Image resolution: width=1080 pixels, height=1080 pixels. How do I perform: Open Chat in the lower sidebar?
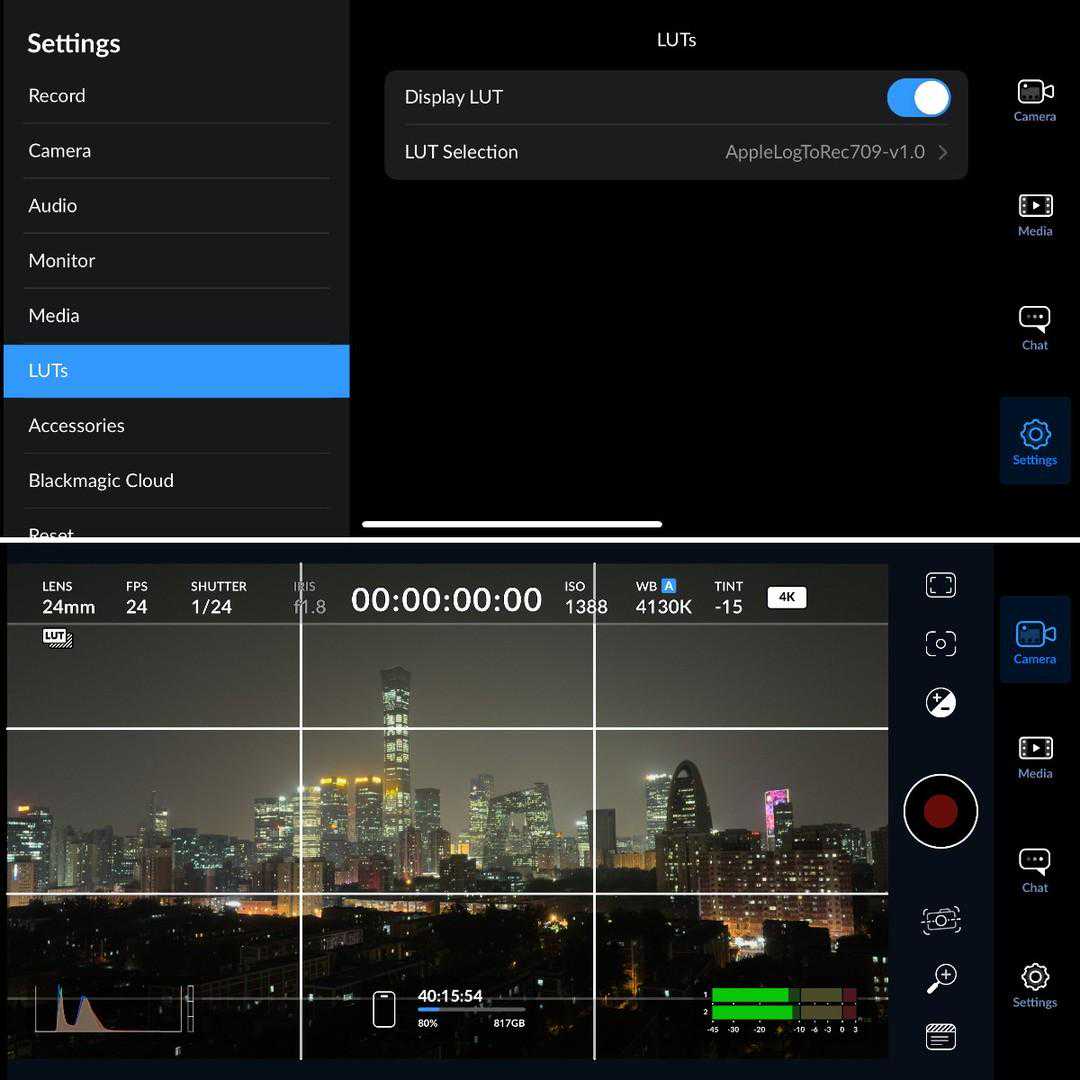[x=1034, y=870]
